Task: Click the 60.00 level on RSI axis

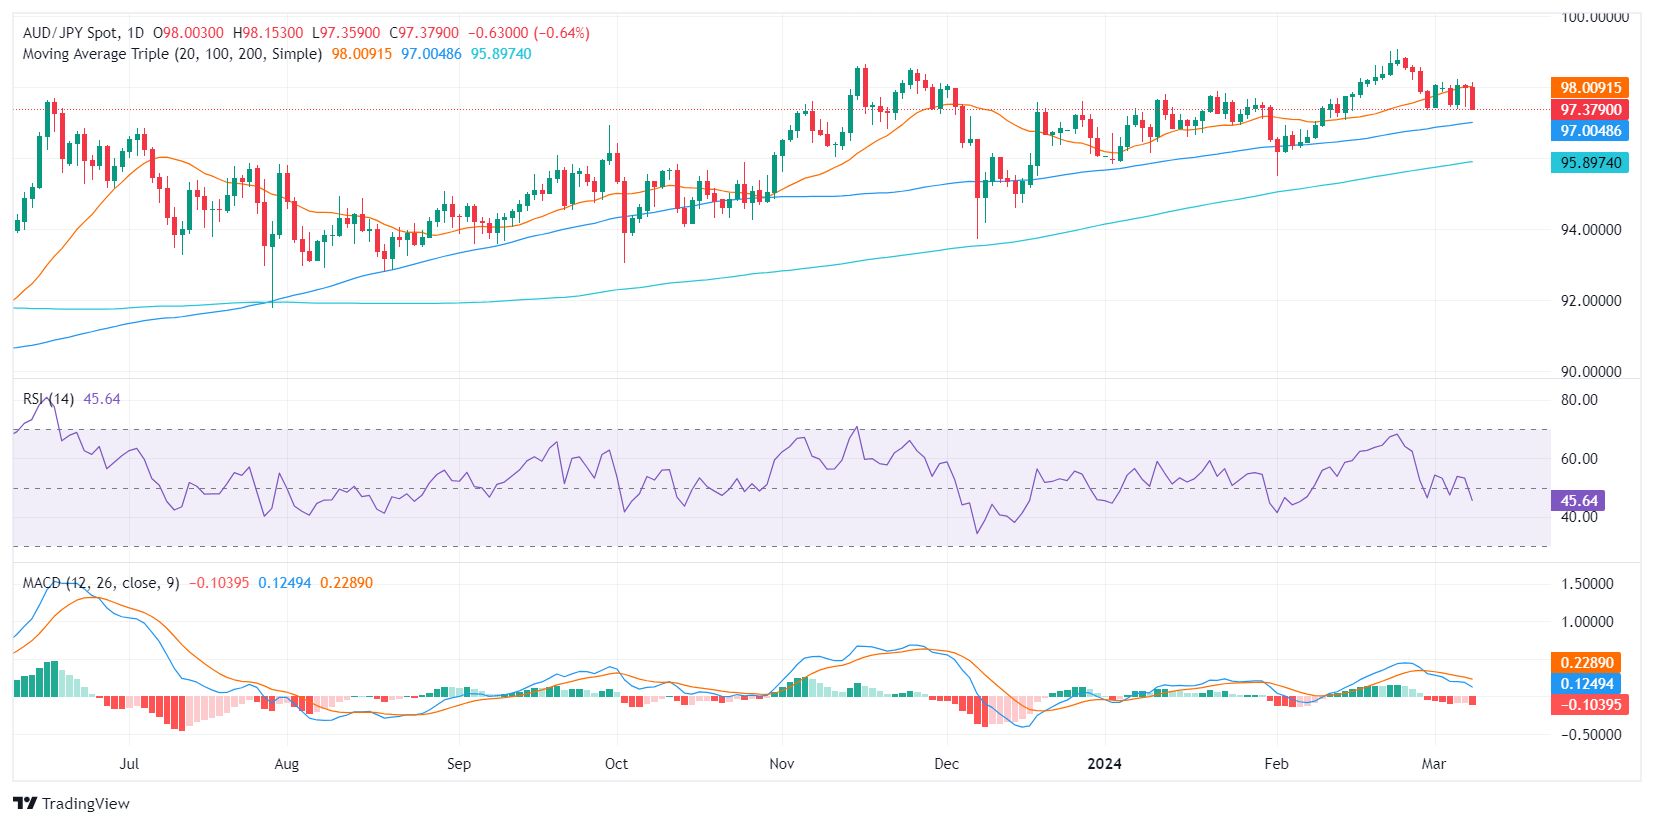Action: click(x=1579, y=459)
